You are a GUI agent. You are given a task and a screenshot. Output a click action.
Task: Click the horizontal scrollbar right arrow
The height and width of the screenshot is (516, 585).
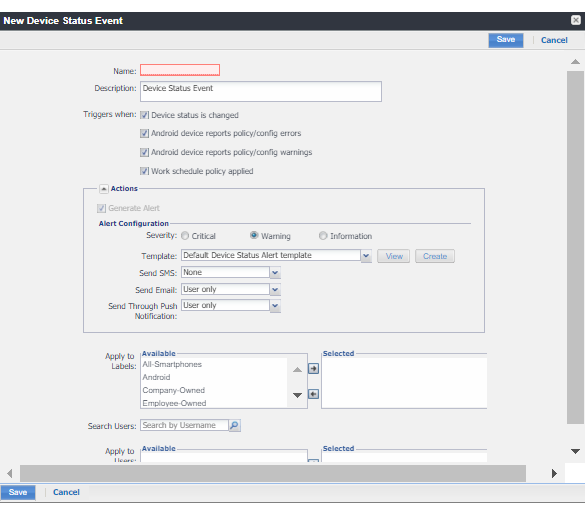(554, 473)
